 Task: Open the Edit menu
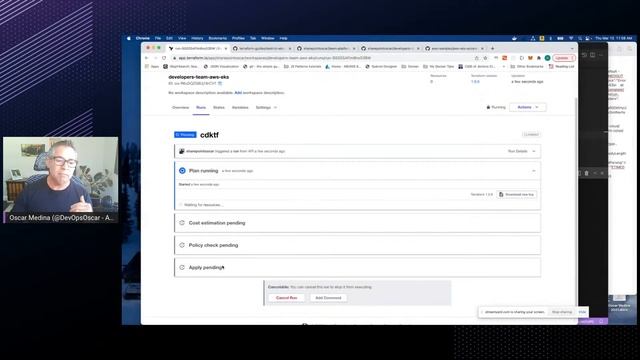point(169,38)
